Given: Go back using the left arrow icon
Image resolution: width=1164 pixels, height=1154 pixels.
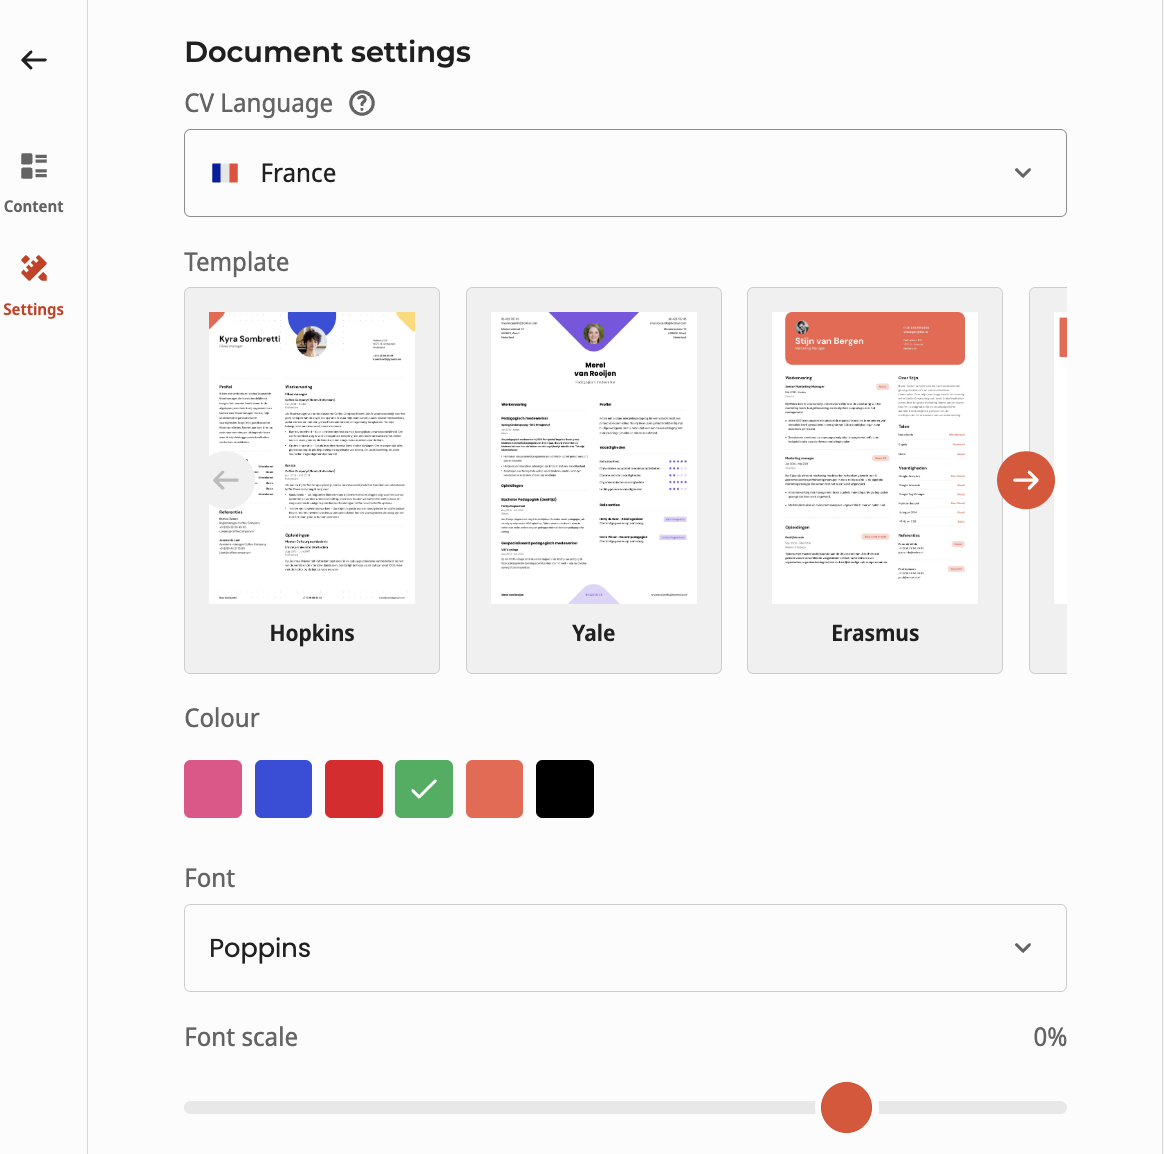Looking at the screenshot, I should (34, 59).
